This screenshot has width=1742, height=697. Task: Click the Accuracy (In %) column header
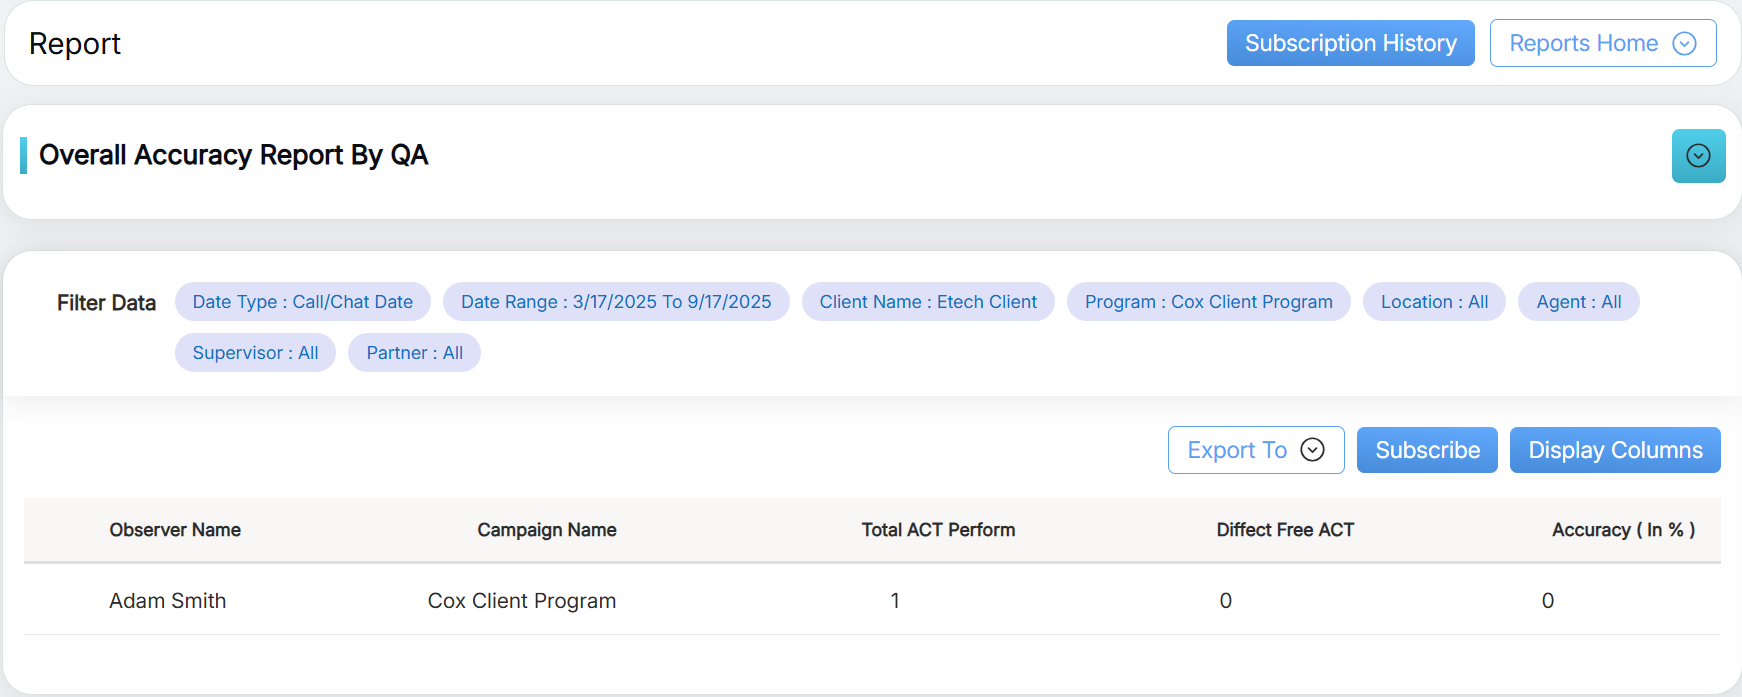pos(1622,530)
